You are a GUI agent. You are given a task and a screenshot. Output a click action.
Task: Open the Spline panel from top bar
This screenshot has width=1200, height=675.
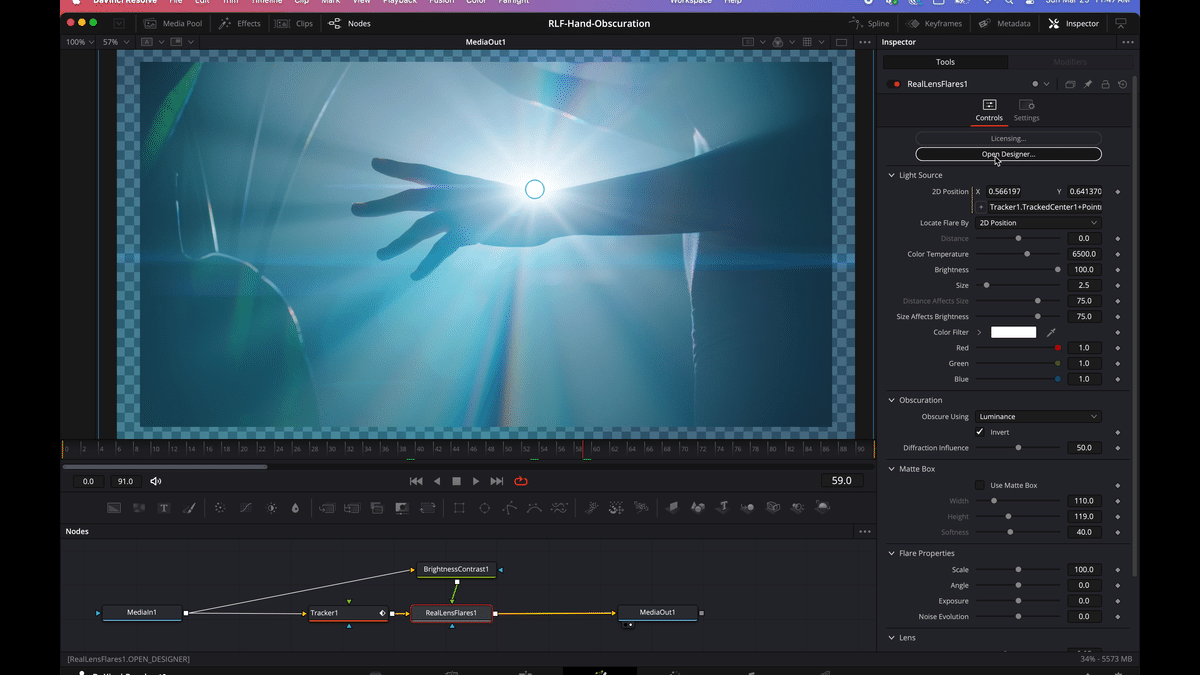pyautogui.click(x=868, y=23)
